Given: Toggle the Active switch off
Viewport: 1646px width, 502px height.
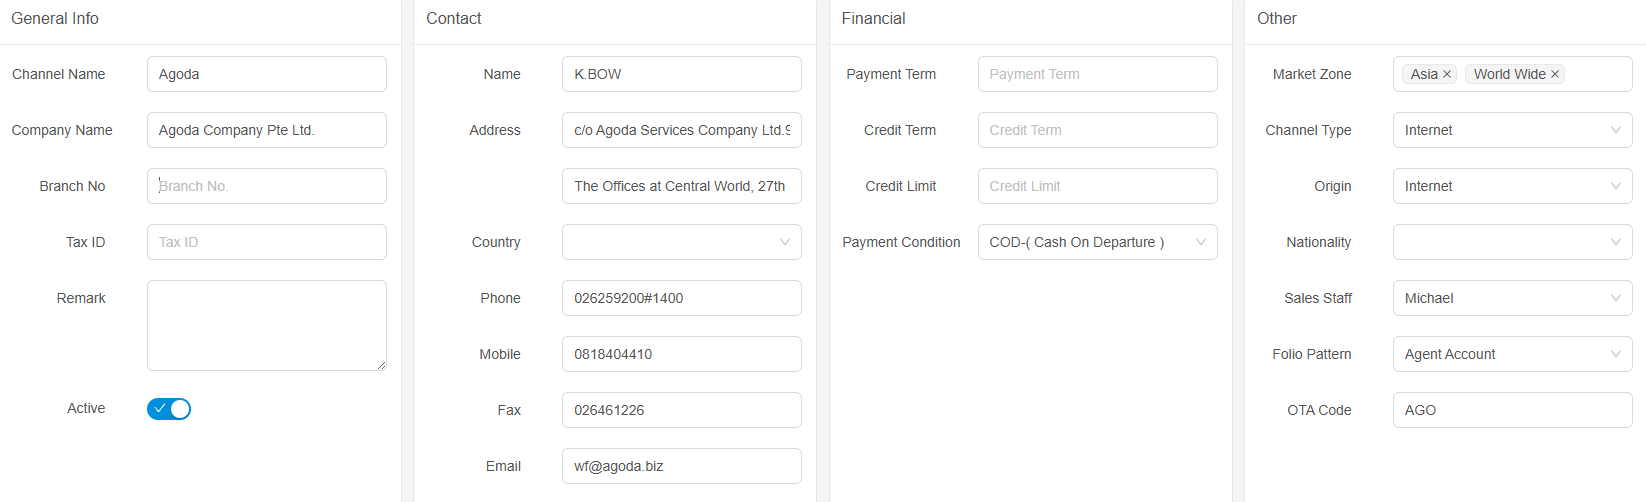Looking at the screenshot, I should [x=169, y=409].
